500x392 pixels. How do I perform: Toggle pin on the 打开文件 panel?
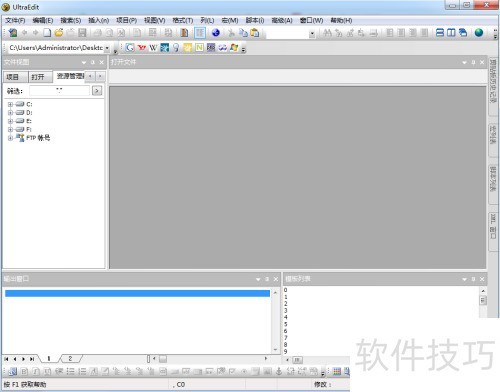click(x=473, y=62)
